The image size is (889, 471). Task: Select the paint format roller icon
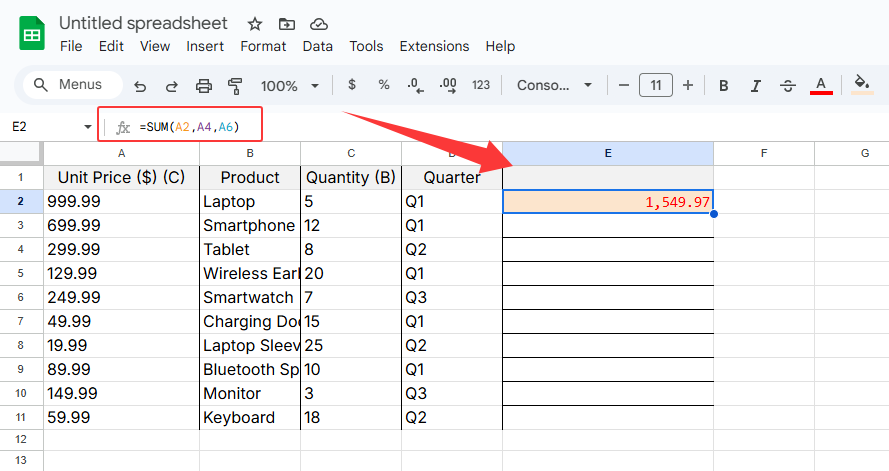tap(236, 86)
